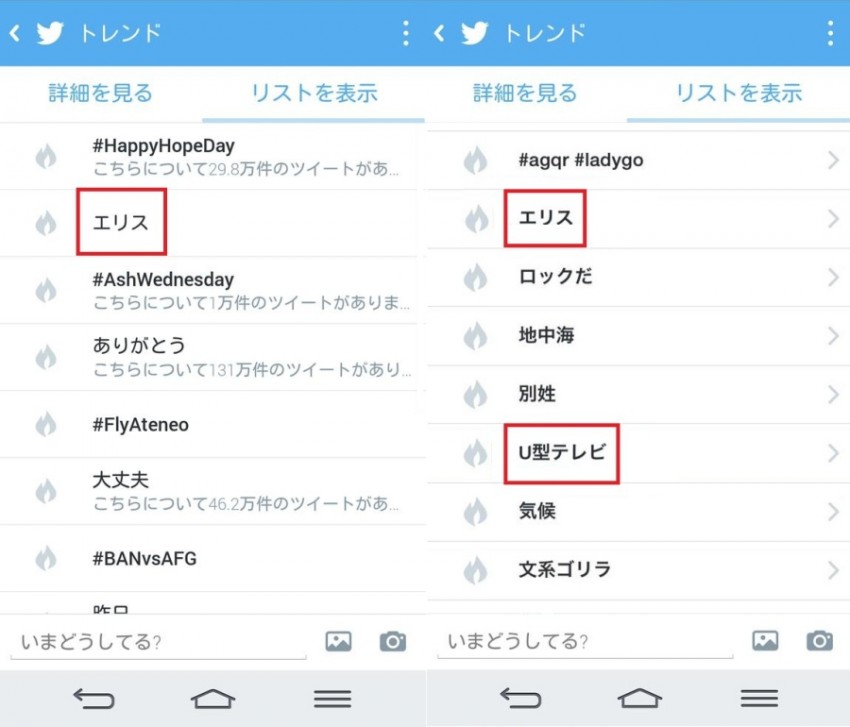Tap camera icon in right compose bar
Screen dimensions: 850x727
point(820,640)
